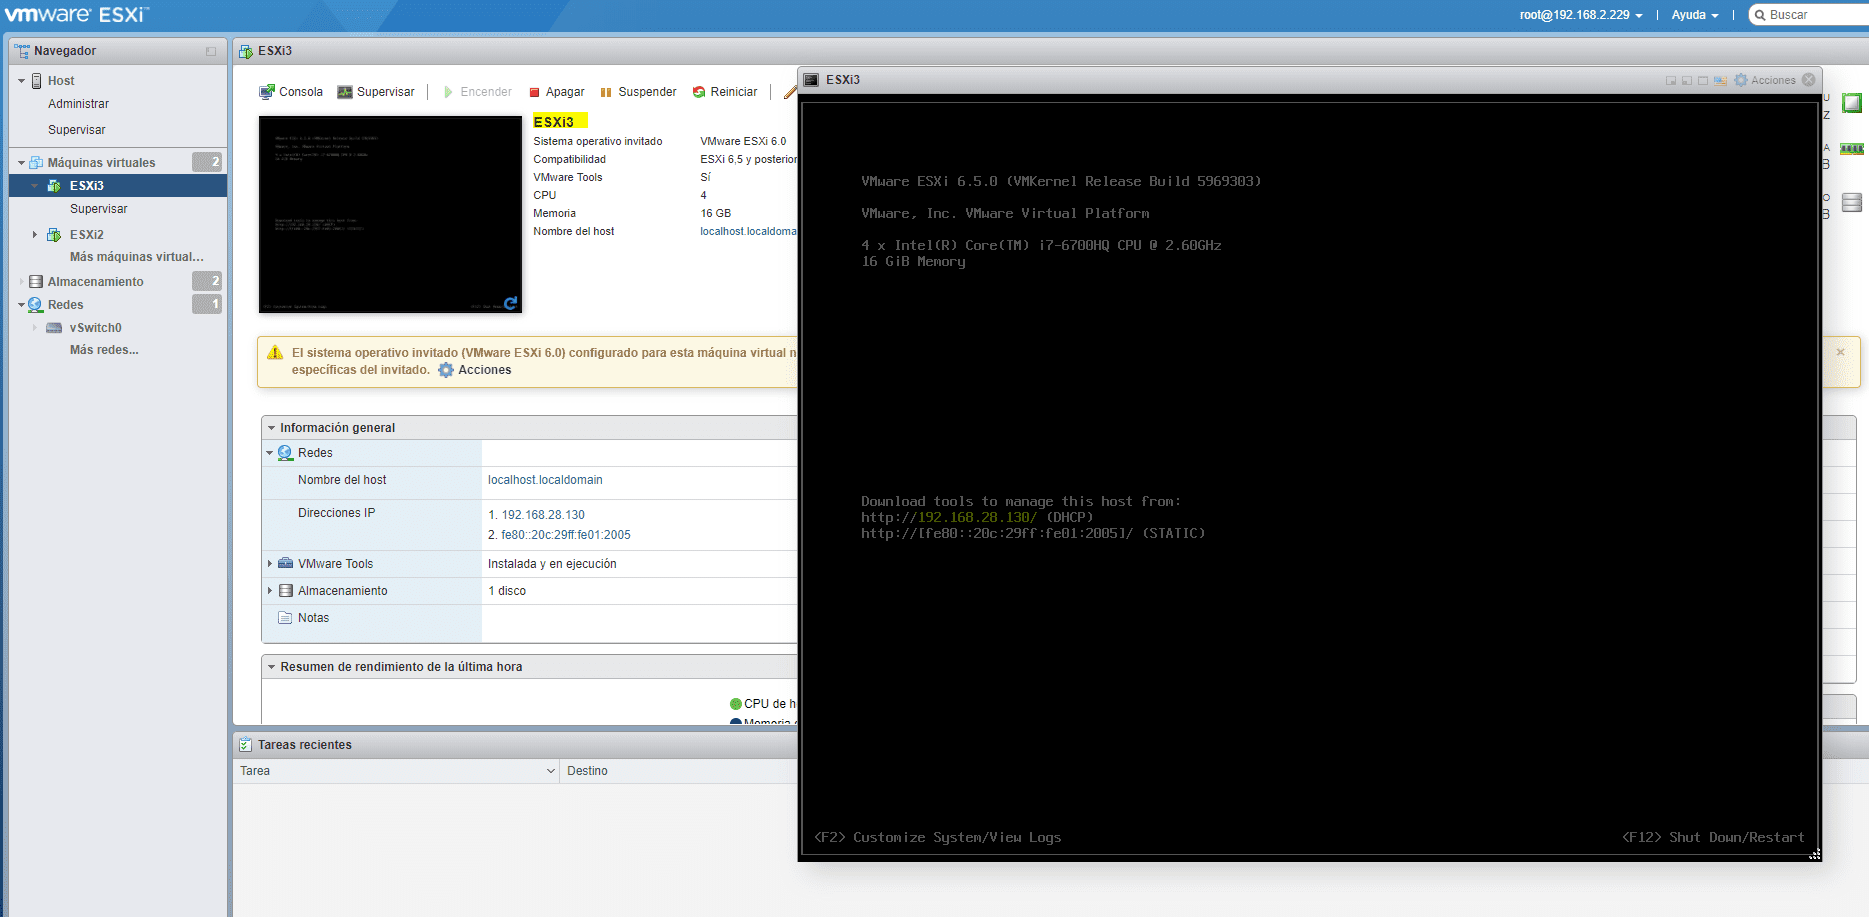
Task: Select the Supervisar monitoring icon in toolbar
Action: coord(376,91)
